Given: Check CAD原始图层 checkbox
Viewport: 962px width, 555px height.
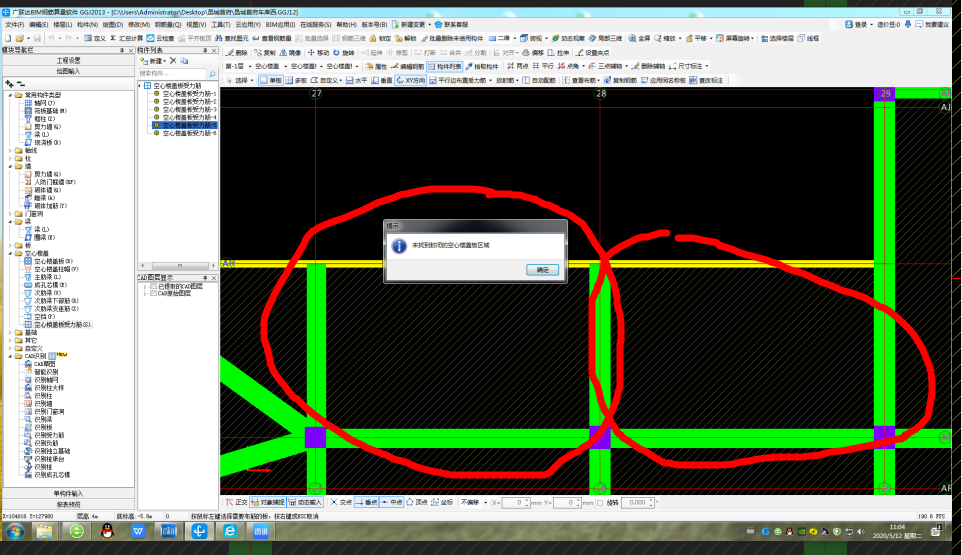Looking at the screenshot, I should point(153,294).
